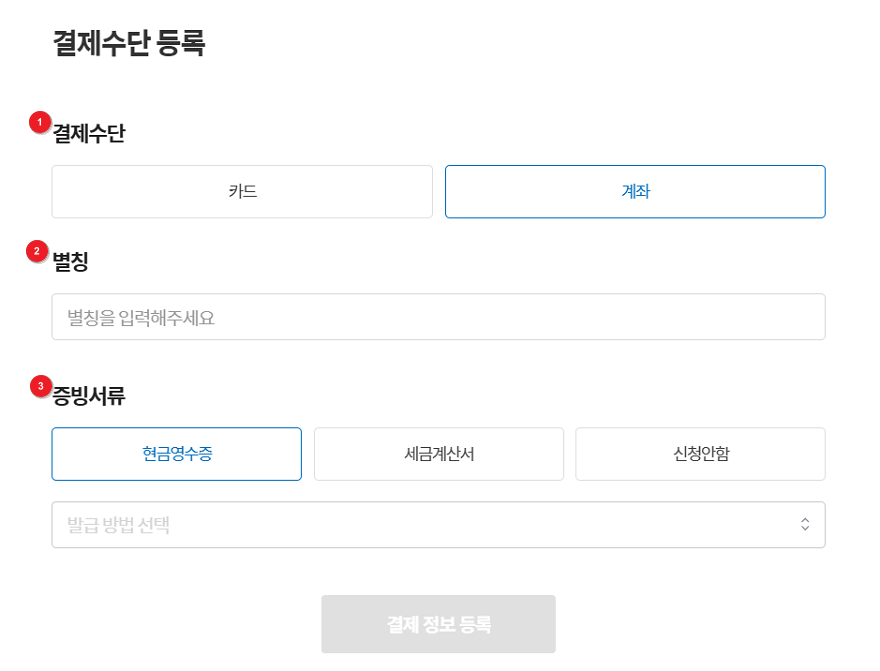Click the red number 1 step badge
Image resolution: width=880 pixels, height=671 pixels.
40,122
